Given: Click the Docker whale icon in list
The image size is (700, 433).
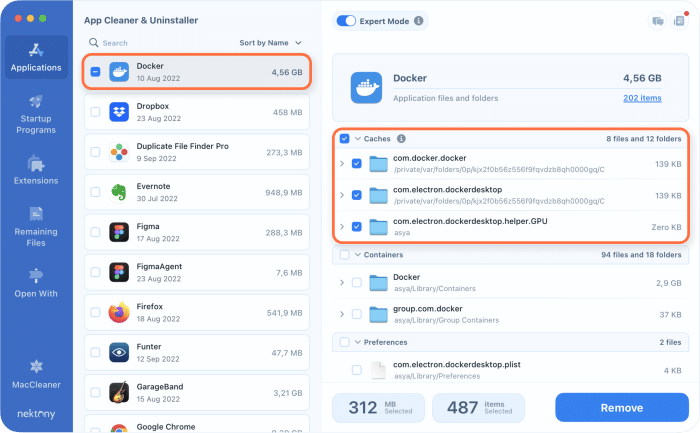Looking at the screenshot, I should pos(119,72).
